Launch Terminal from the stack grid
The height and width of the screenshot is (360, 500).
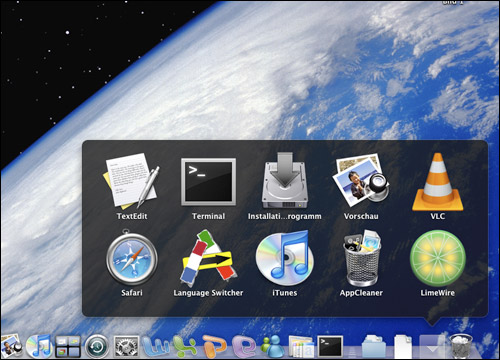coord(208,182)
